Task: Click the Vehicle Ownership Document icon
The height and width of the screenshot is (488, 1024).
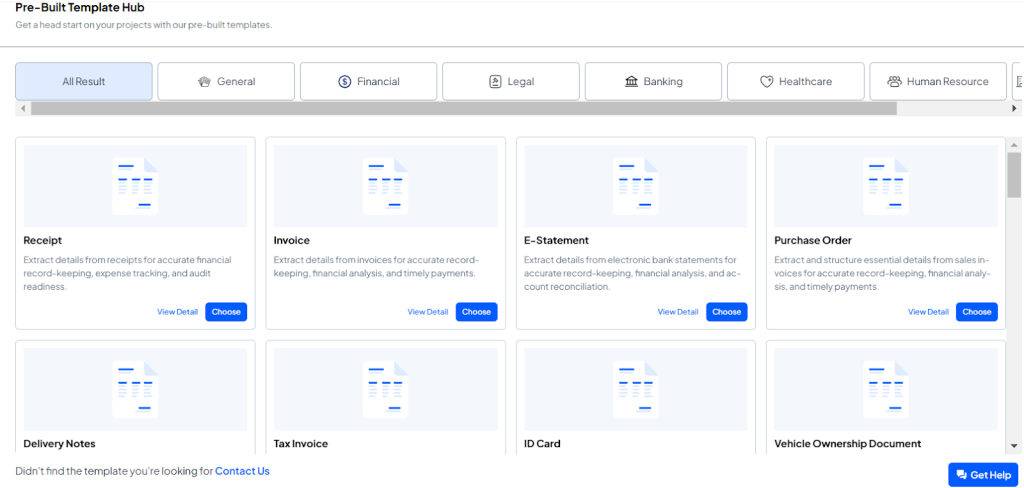Action: 885,388
